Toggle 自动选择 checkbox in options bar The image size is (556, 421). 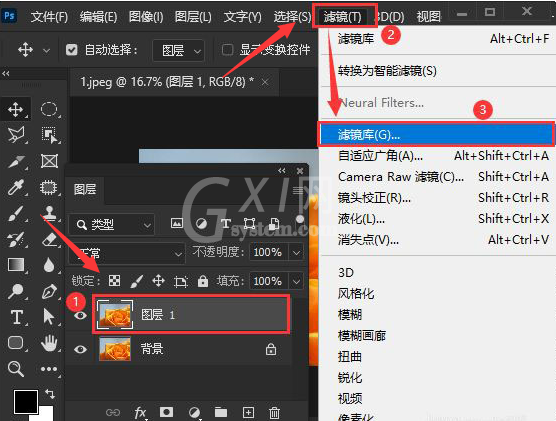tap(72, 50)
